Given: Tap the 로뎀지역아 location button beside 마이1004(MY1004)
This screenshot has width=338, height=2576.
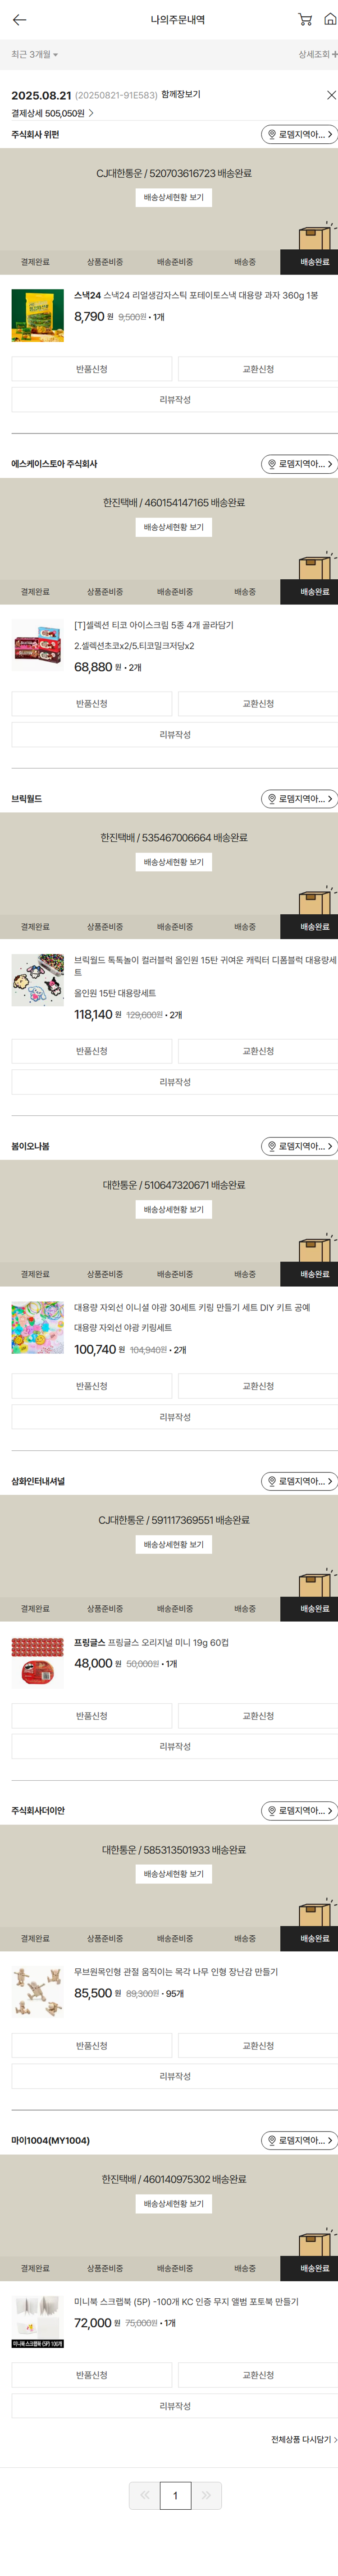Looking at the screenshot, I should tap(299, 2140).
